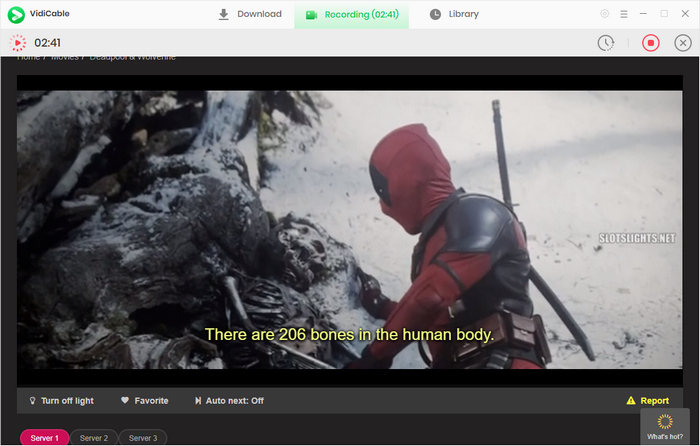
Task: Maximize the VidiCable window
Action: tap(664, 14)
